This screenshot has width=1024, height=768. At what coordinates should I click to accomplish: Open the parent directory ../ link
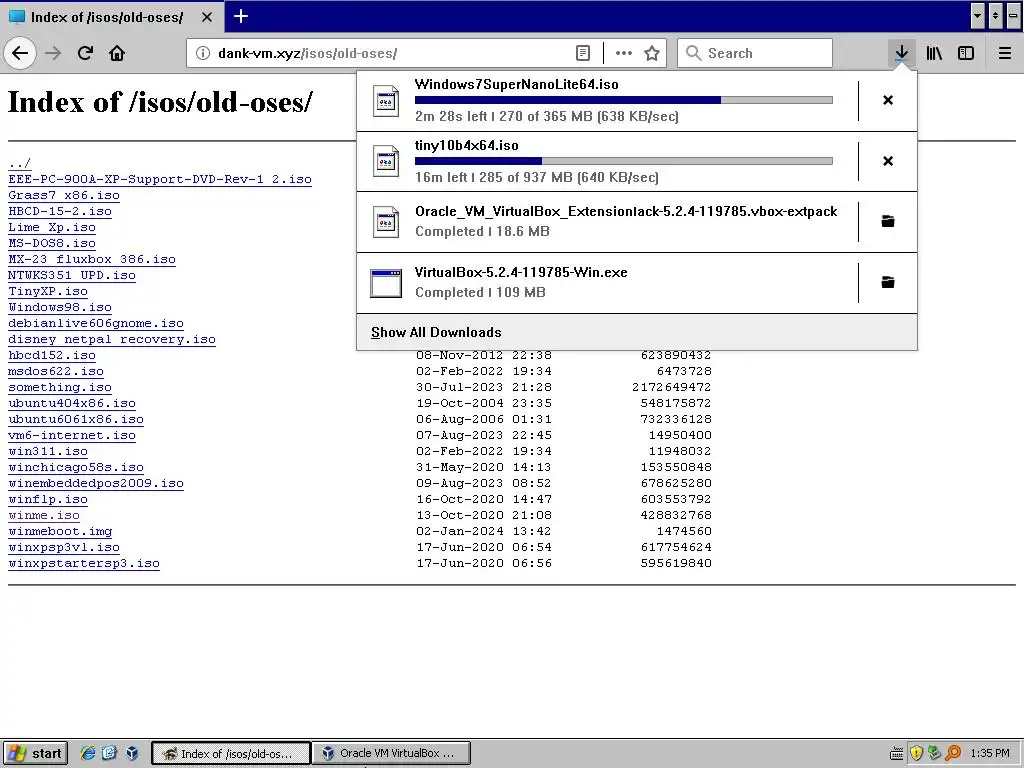pyautogui.click(x=20, y=163)
